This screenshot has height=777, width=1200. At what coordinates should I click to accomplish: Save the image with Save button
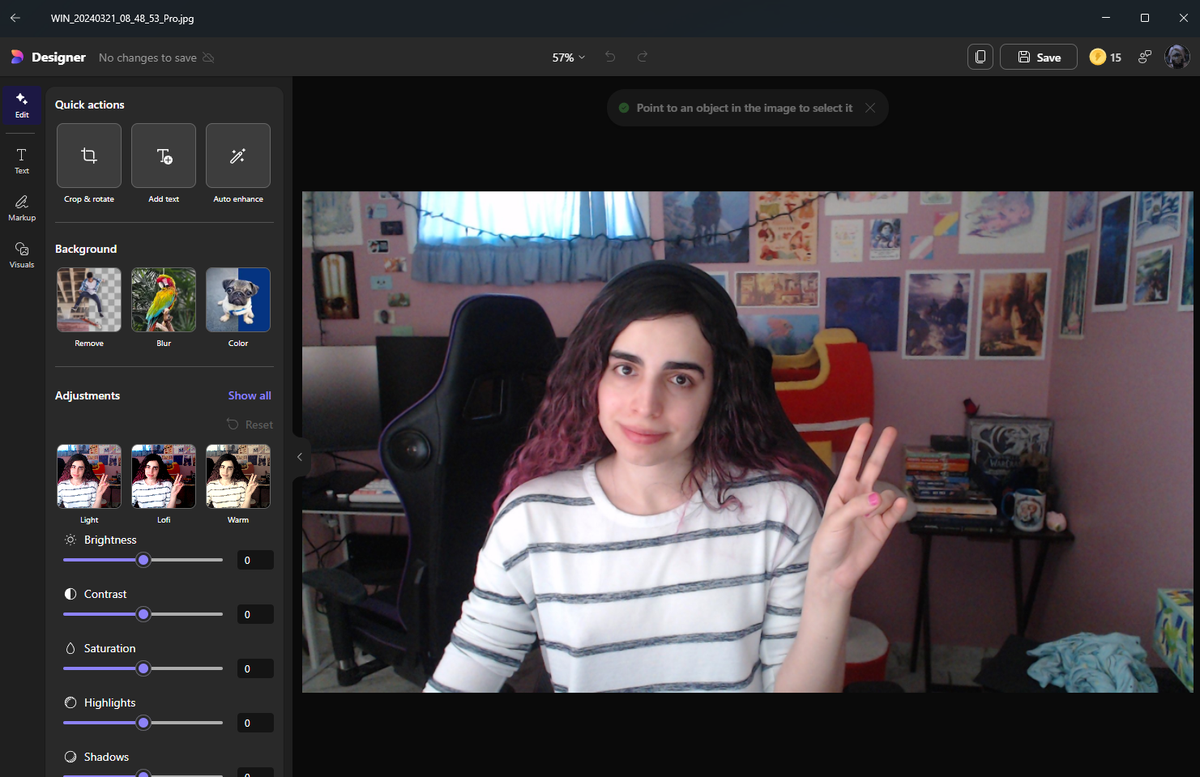click(1038, 57)
